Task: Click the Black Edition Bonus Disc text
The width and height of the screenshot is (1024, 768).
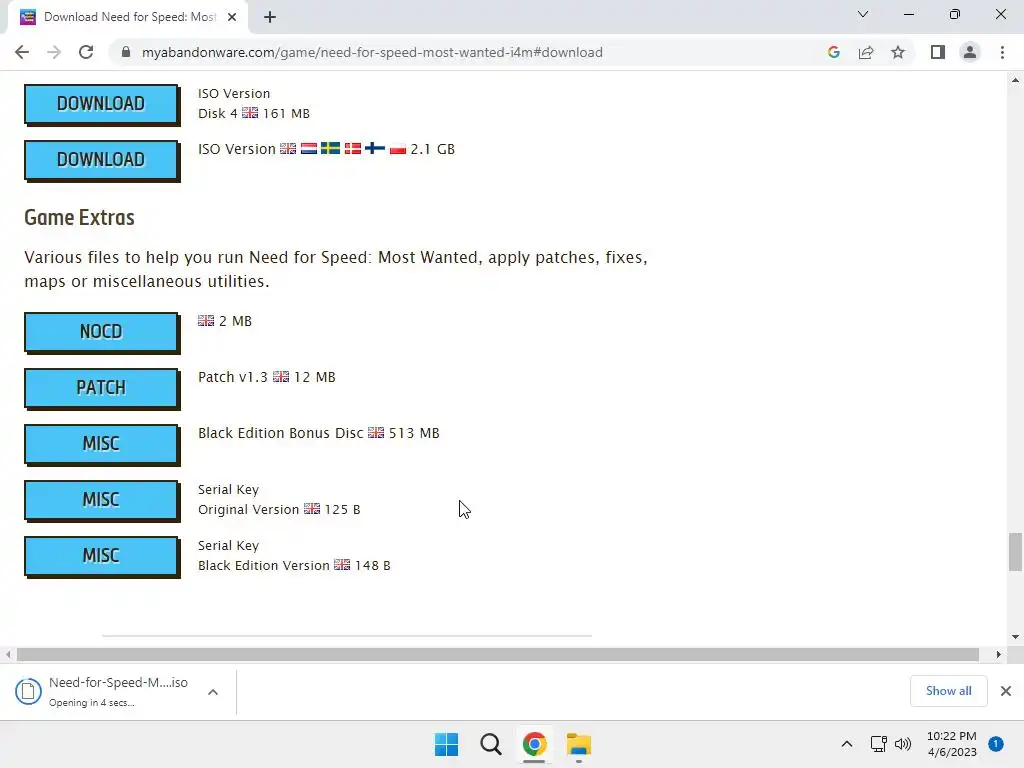Action: (281, 433)
